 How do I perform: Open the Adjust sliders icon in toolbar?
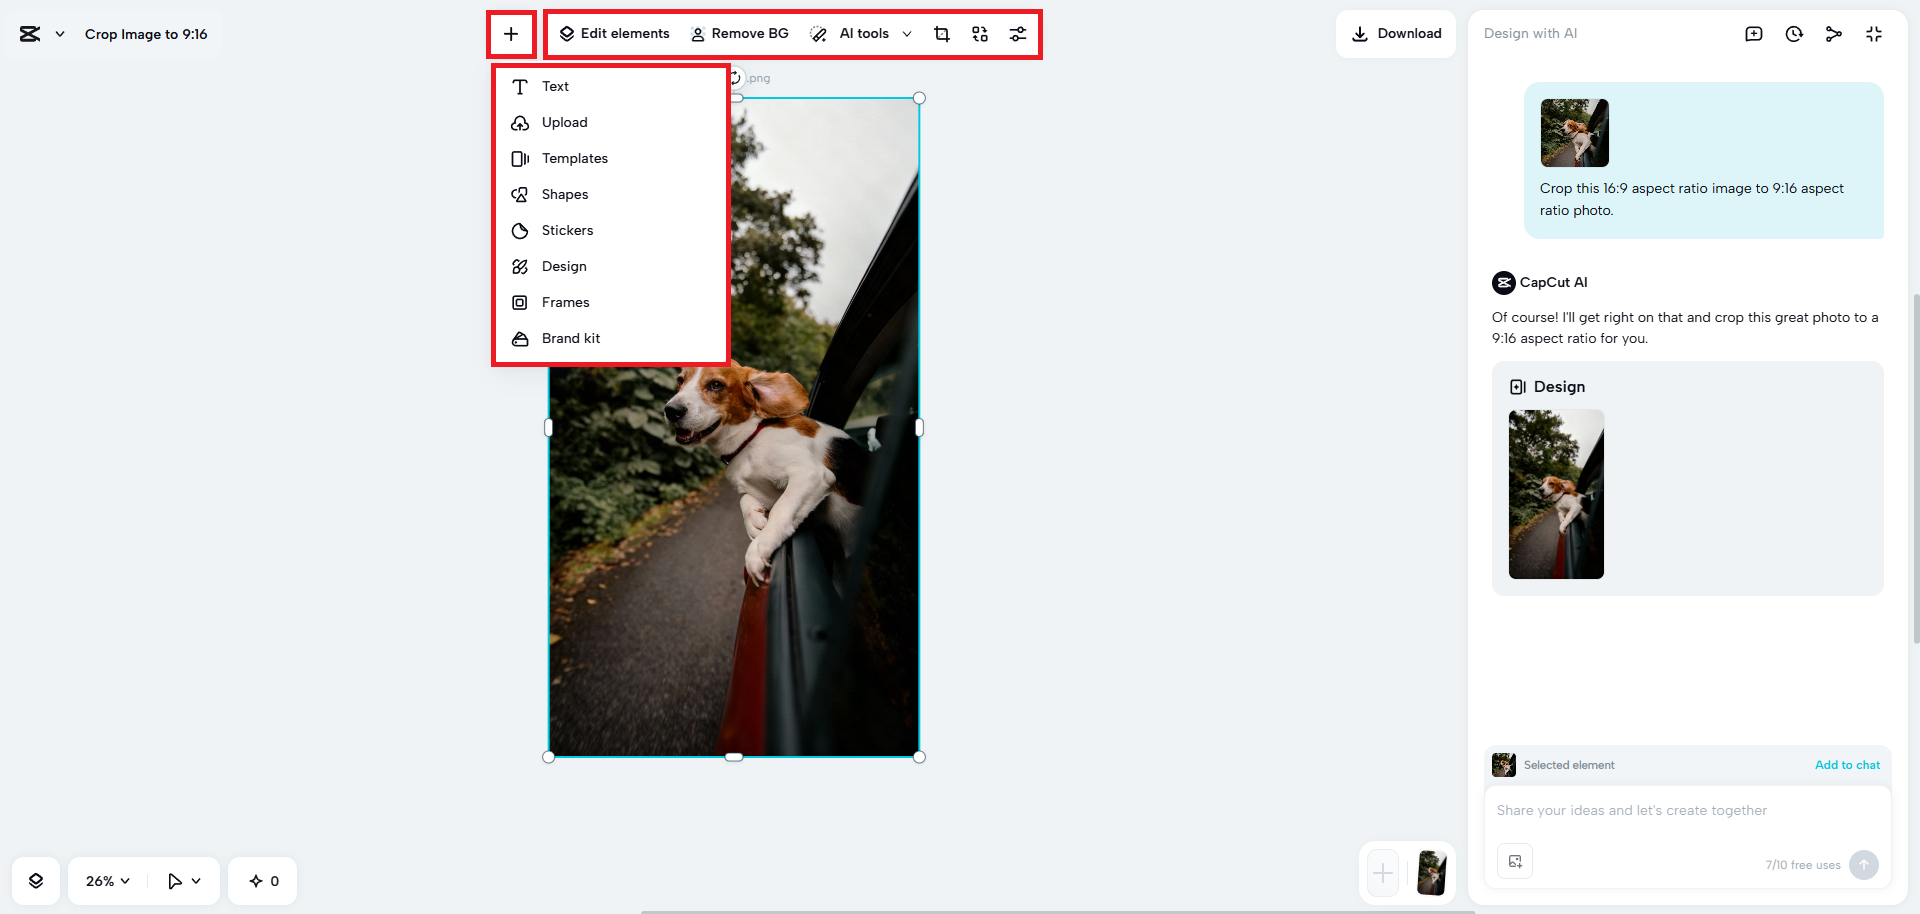pyautogui.click(x=1018, y=34)
